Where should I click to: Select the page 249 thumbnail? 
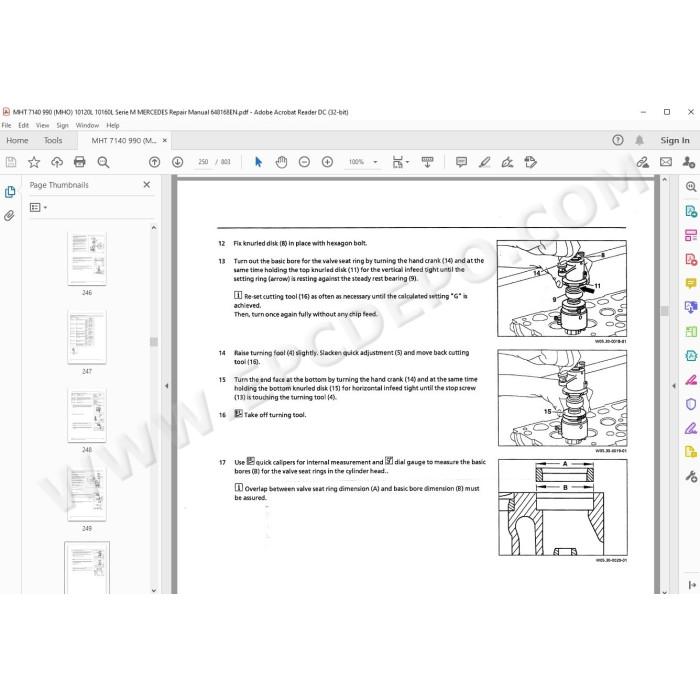pos(87,494)
